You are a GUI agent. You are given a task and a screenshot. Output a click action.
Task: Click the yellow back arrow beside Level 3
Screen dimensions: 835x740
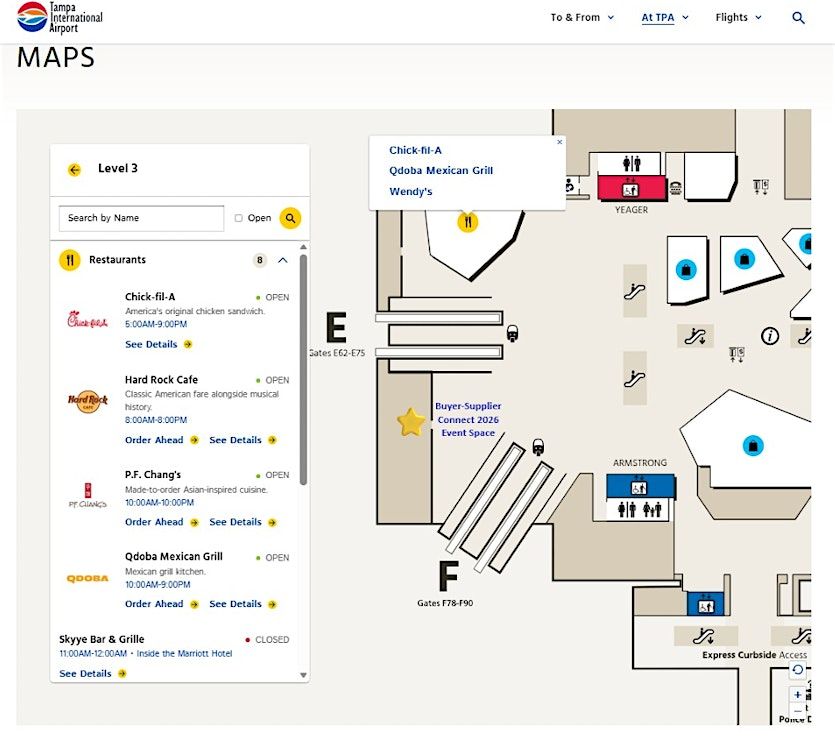click(x=75, y=170)
